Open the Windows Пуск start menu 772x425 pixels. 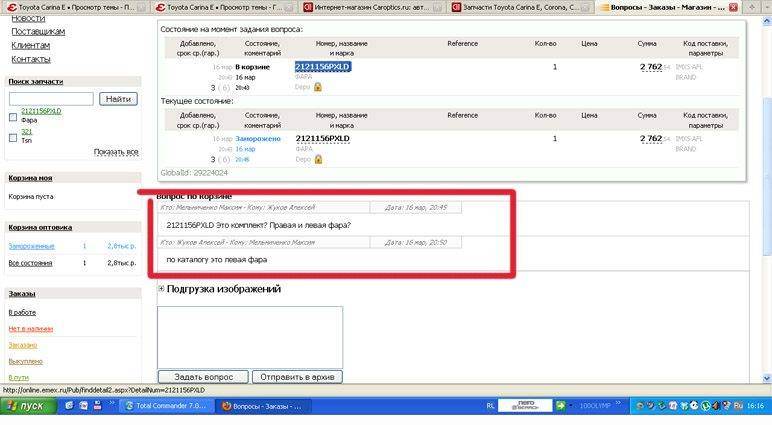click(x=26, y=407)
